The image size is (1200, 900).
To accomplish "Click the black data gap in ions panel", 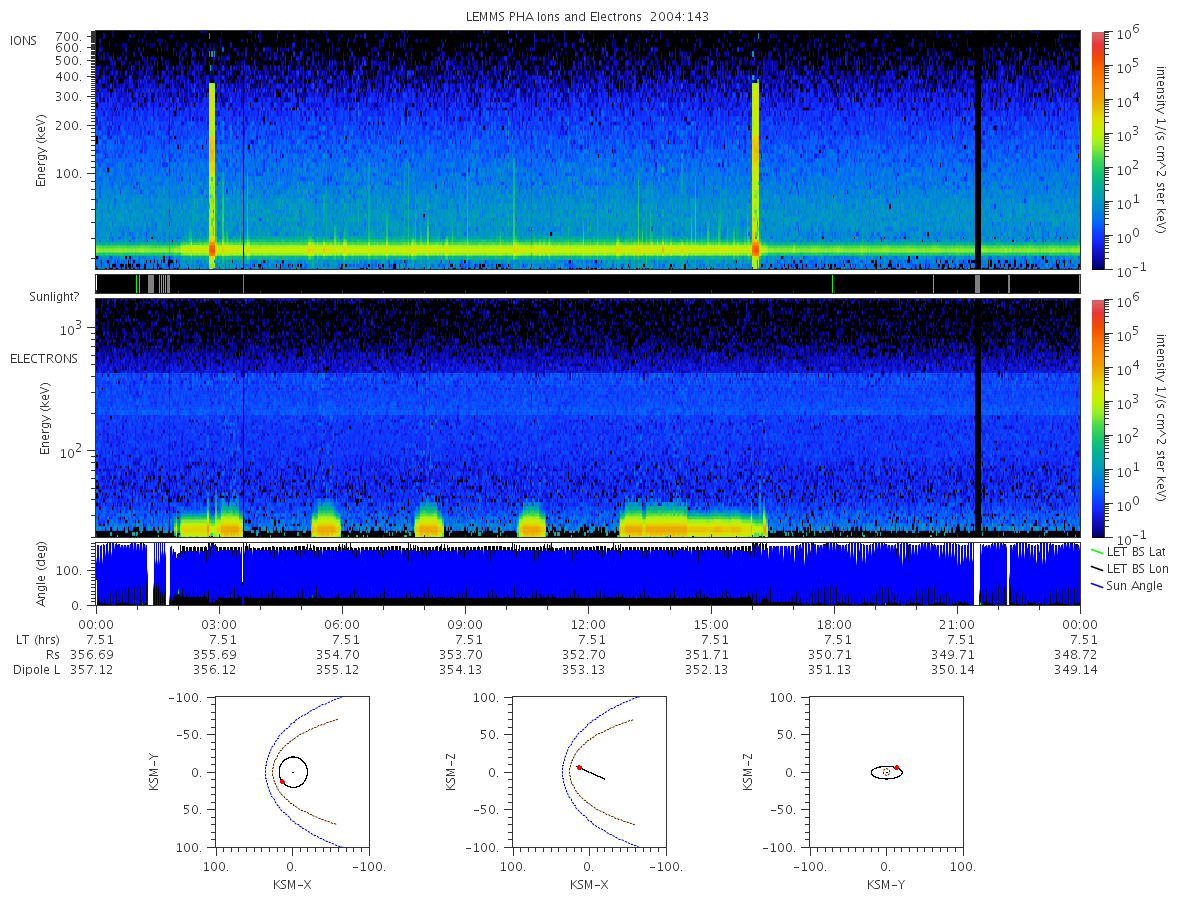I will 978,150.
